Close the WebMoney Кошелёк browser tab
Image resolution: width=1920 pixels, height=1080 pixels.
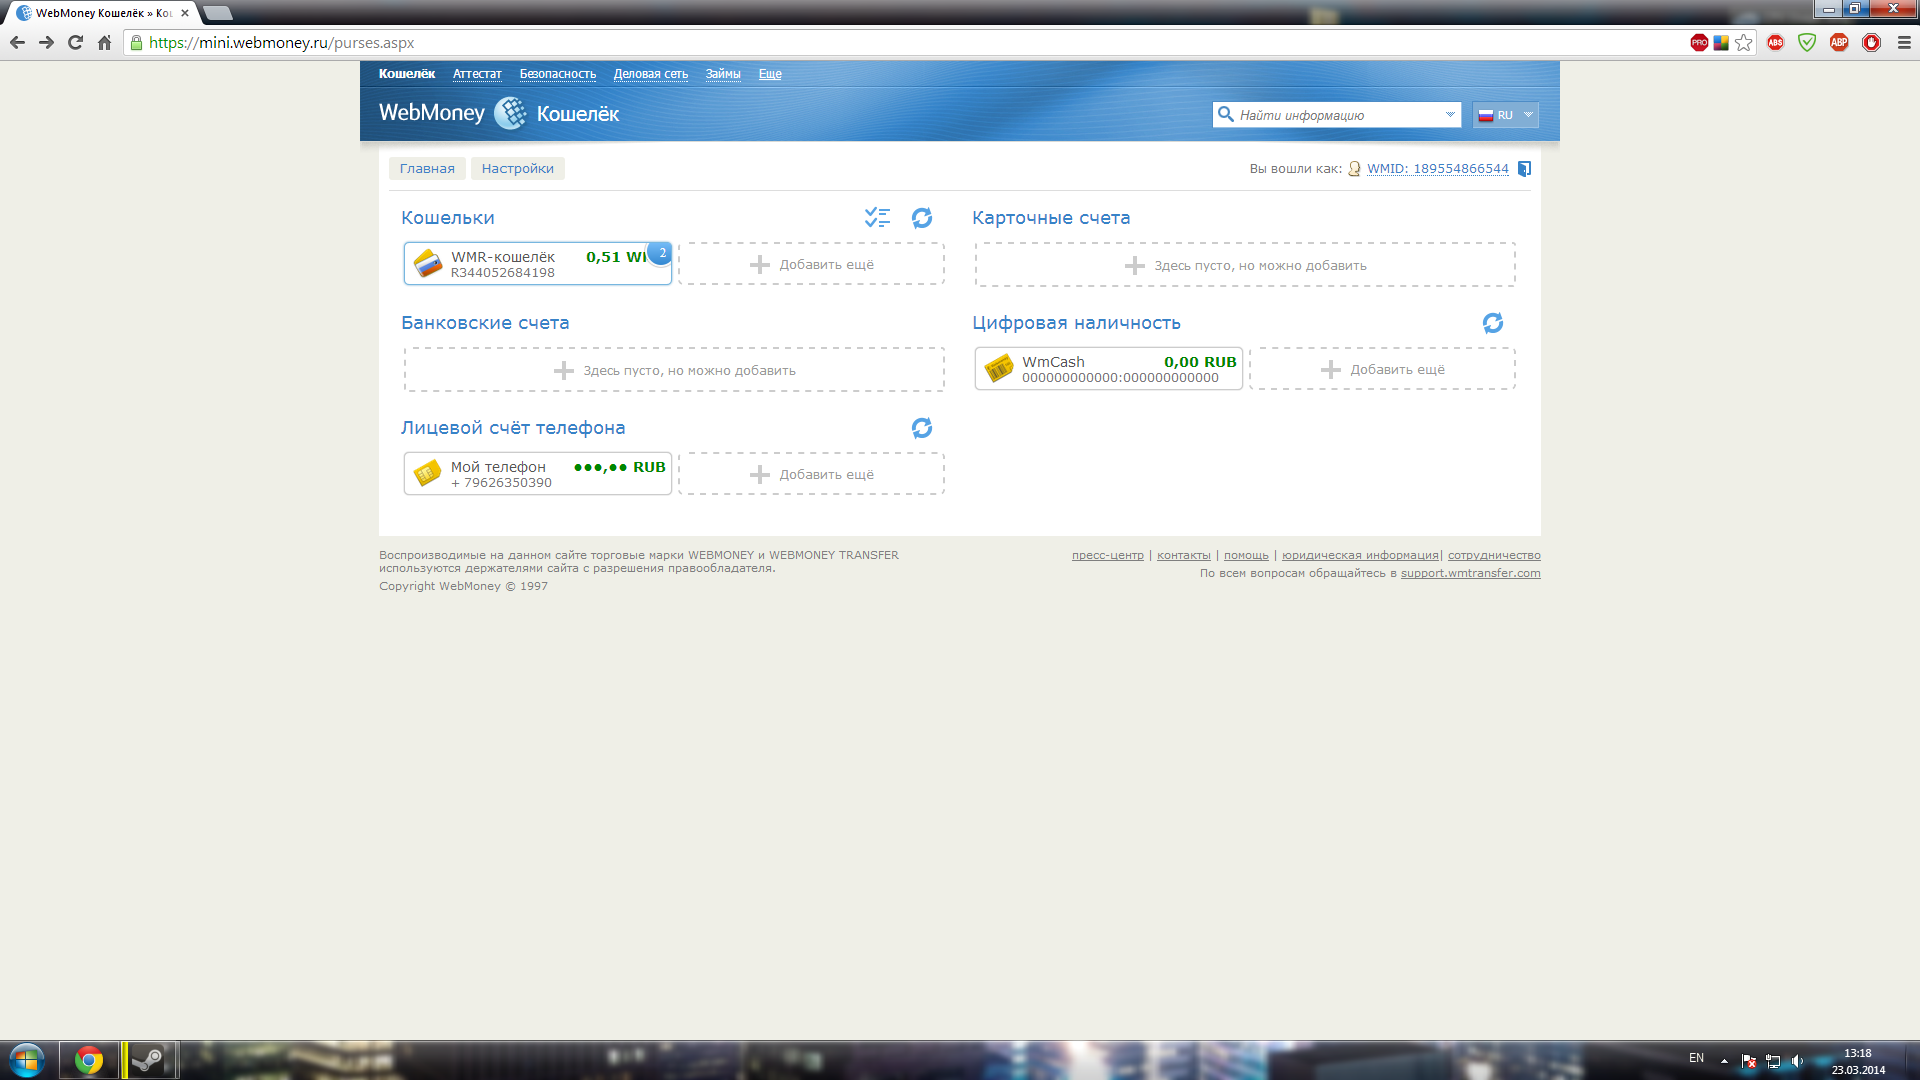tap(185, 13)
